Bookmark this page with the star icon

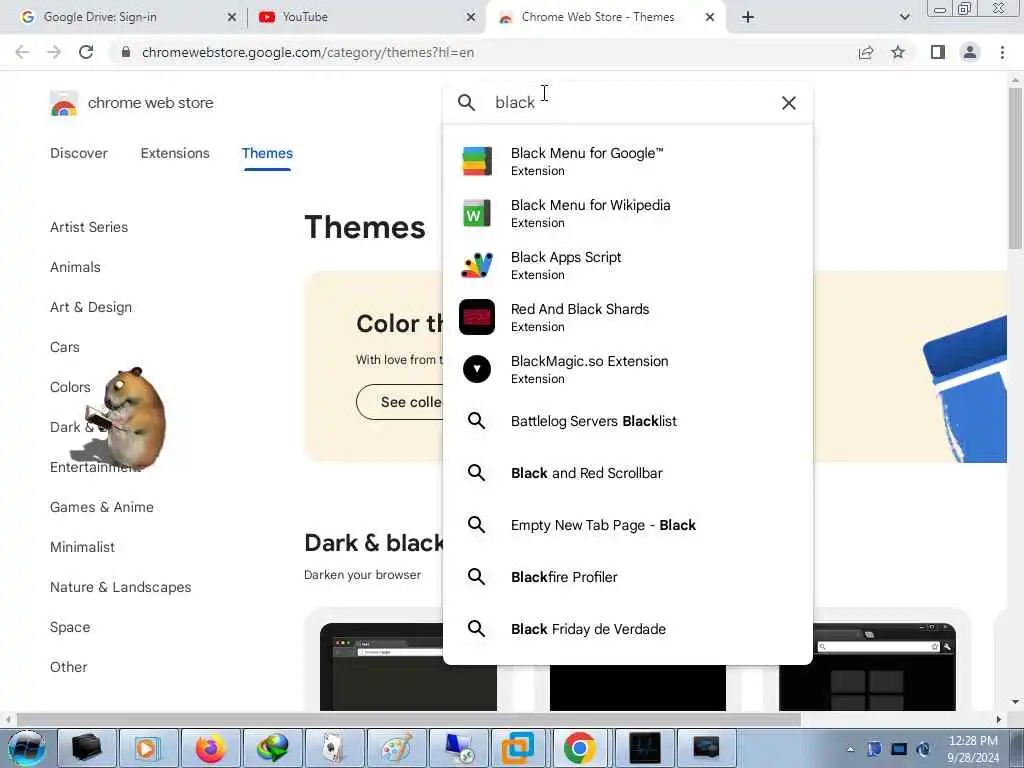coord(898,52)
